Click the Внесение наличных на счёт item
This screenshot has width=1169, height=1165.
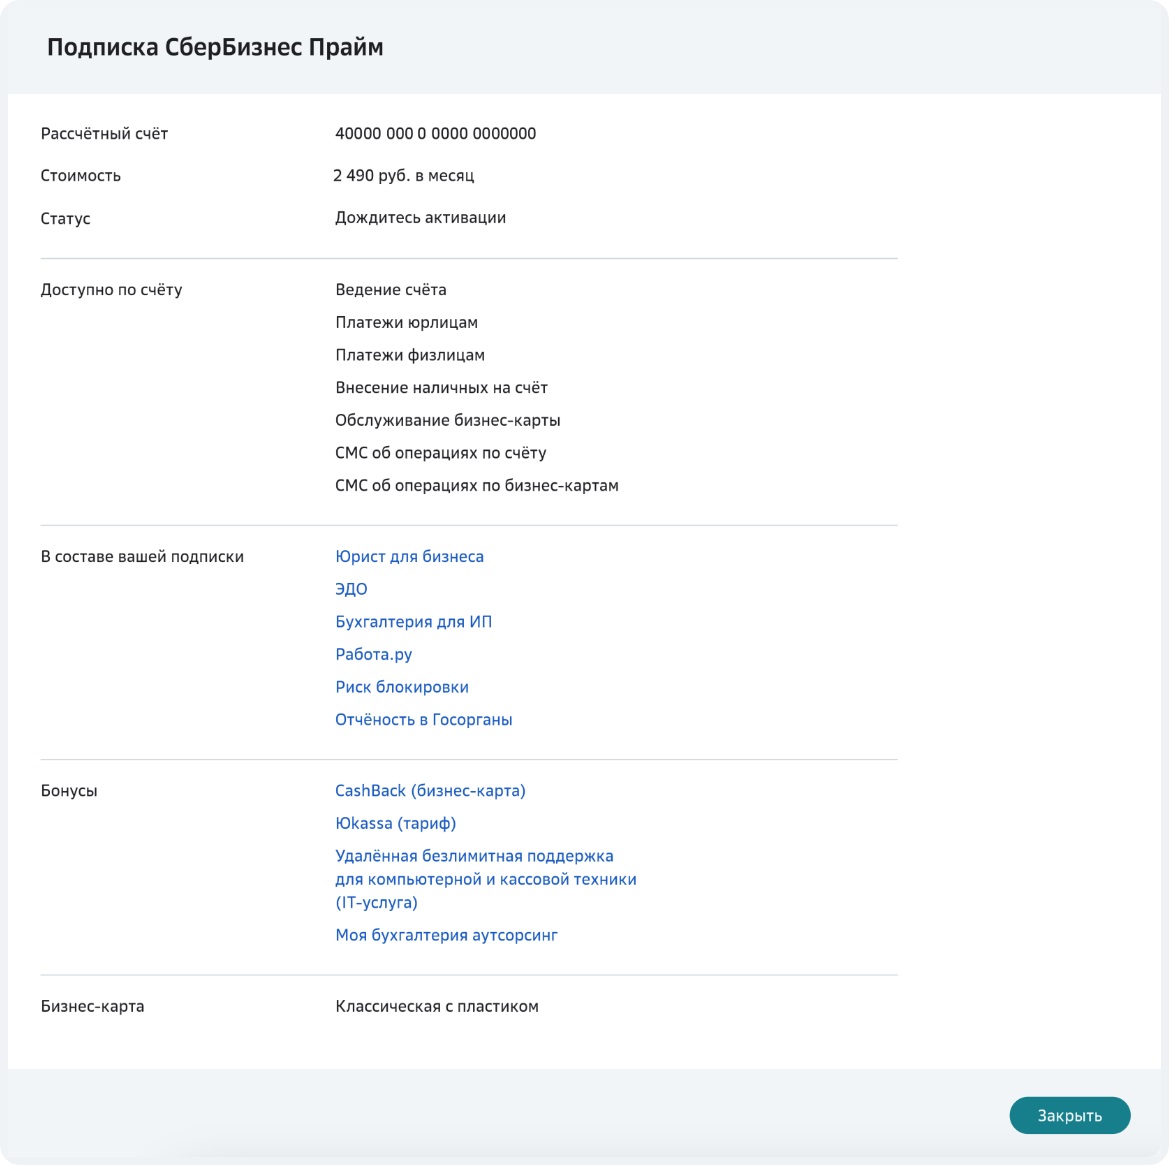[441, 388]
